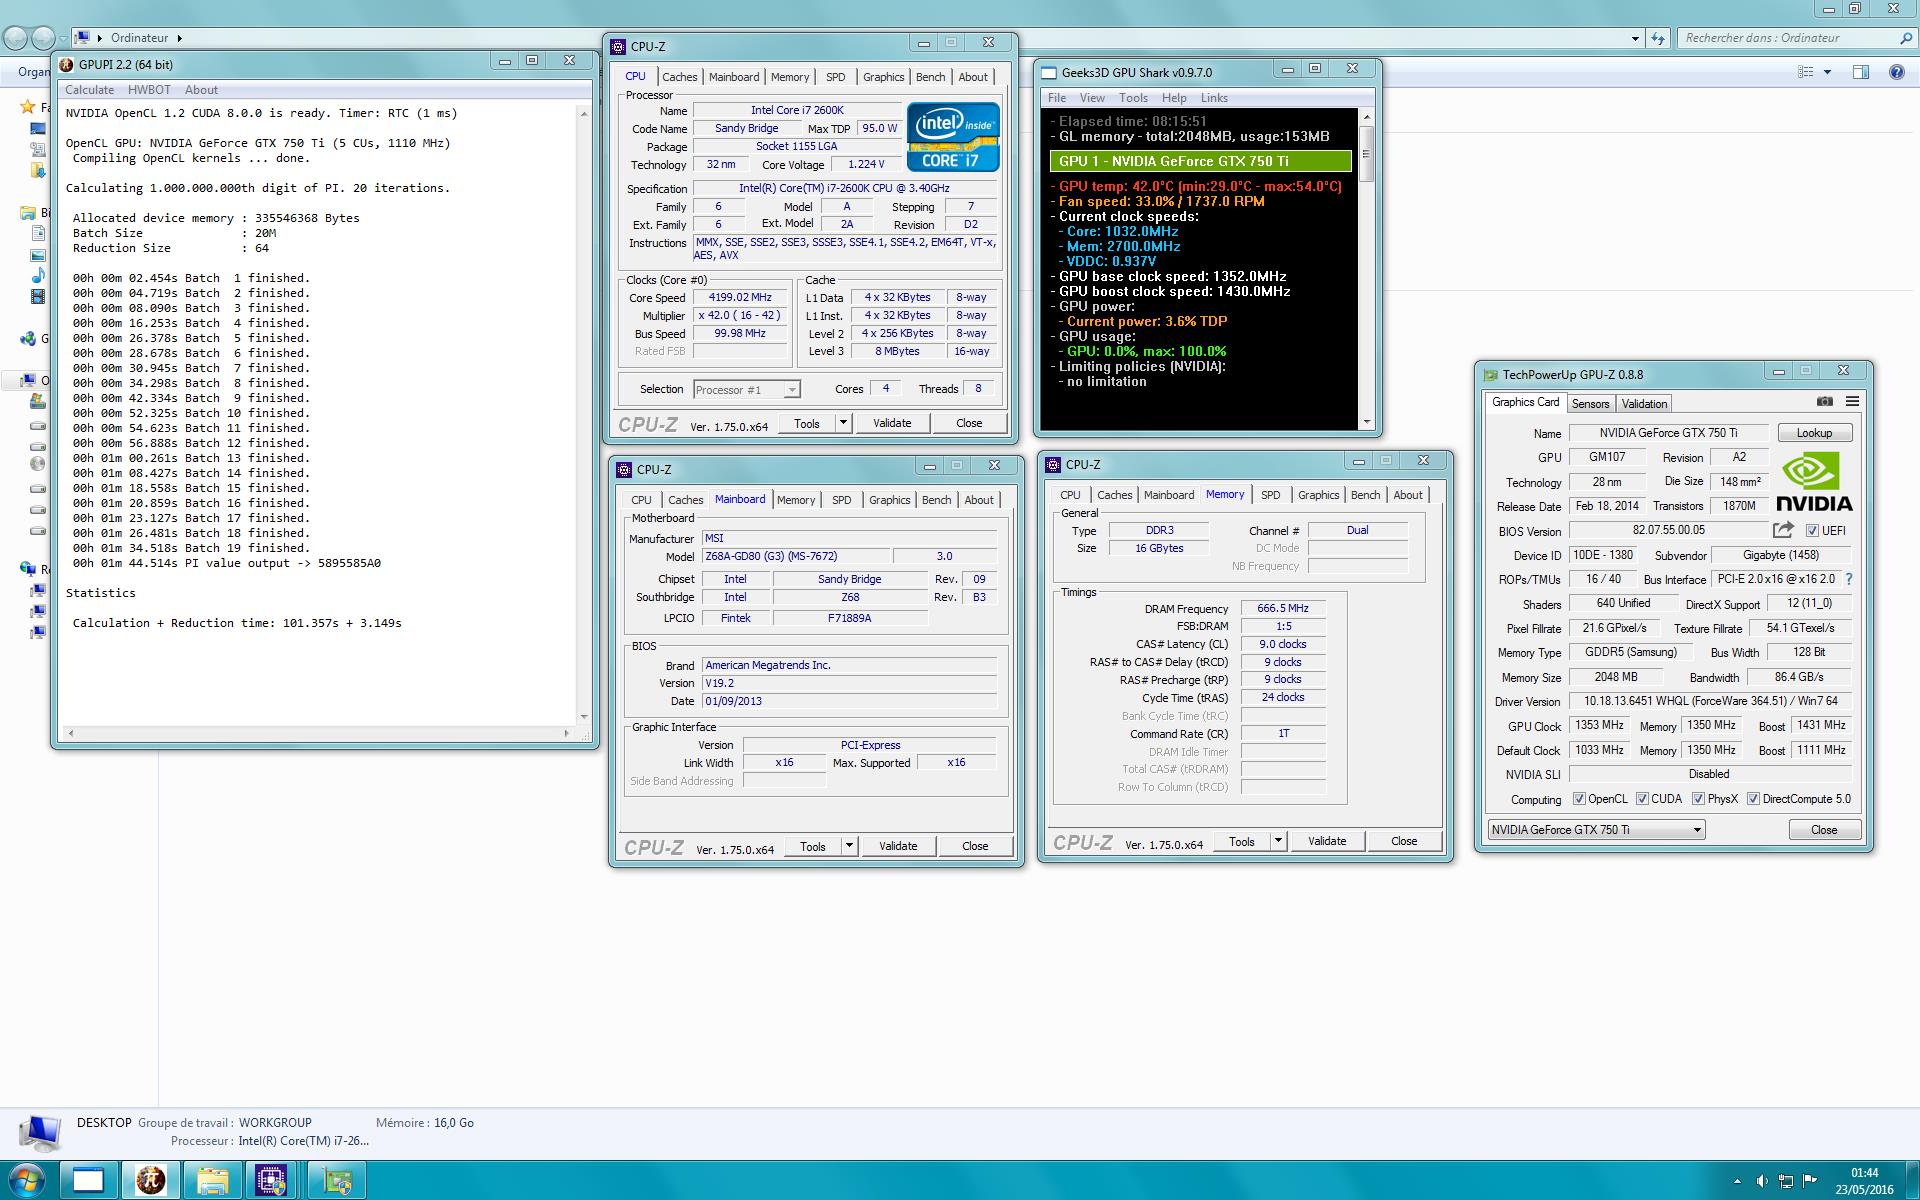Viewport: 1920px width, 1200px height.
Task: Click the BIOS share/export arrow icon in GPU-Z
Action: point(1783,530)
